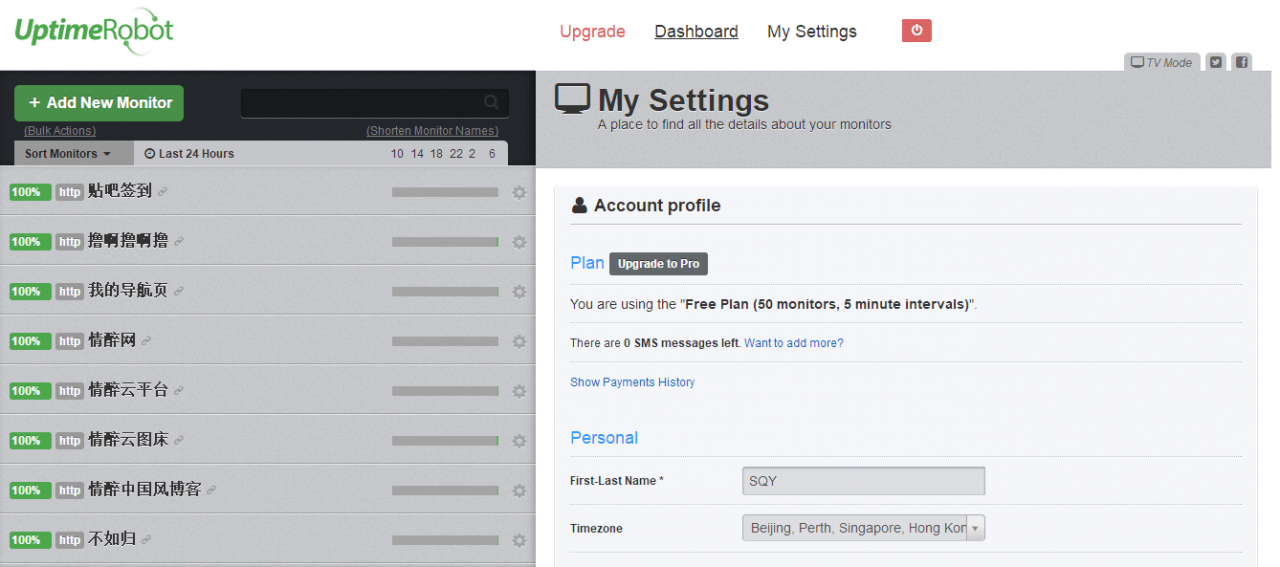This screenshot has height=567, width=1280.
Task: Go to the Dashboard menu item
Action: tap(696, 32)
